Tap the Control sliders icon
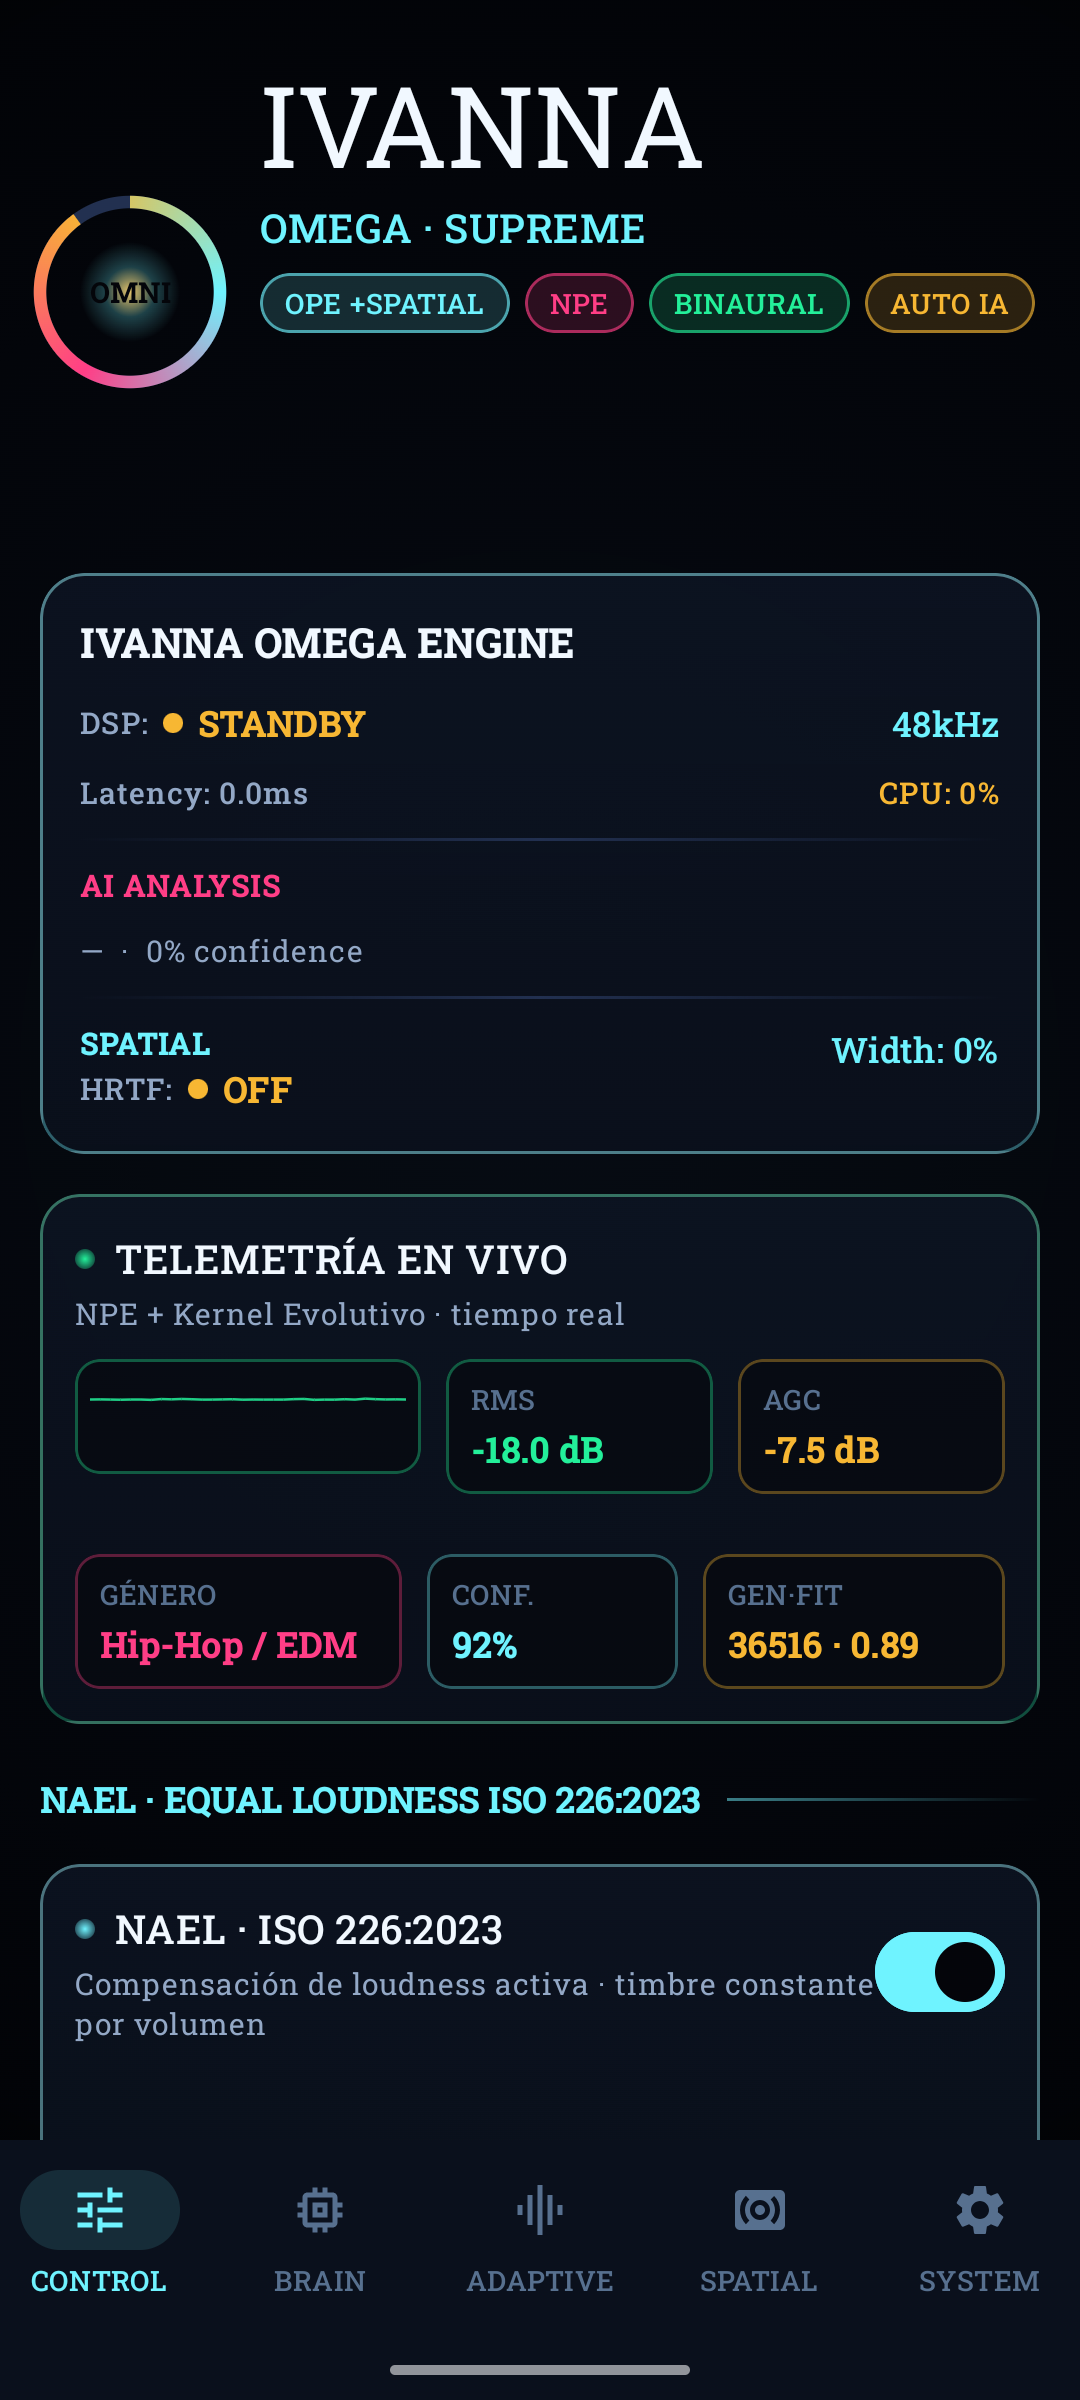 click(x=100, y=2210)
